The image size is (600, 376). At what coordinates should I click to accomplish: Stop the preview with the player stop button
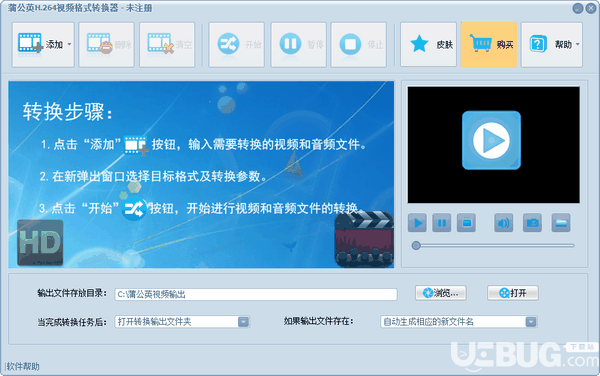466,223
